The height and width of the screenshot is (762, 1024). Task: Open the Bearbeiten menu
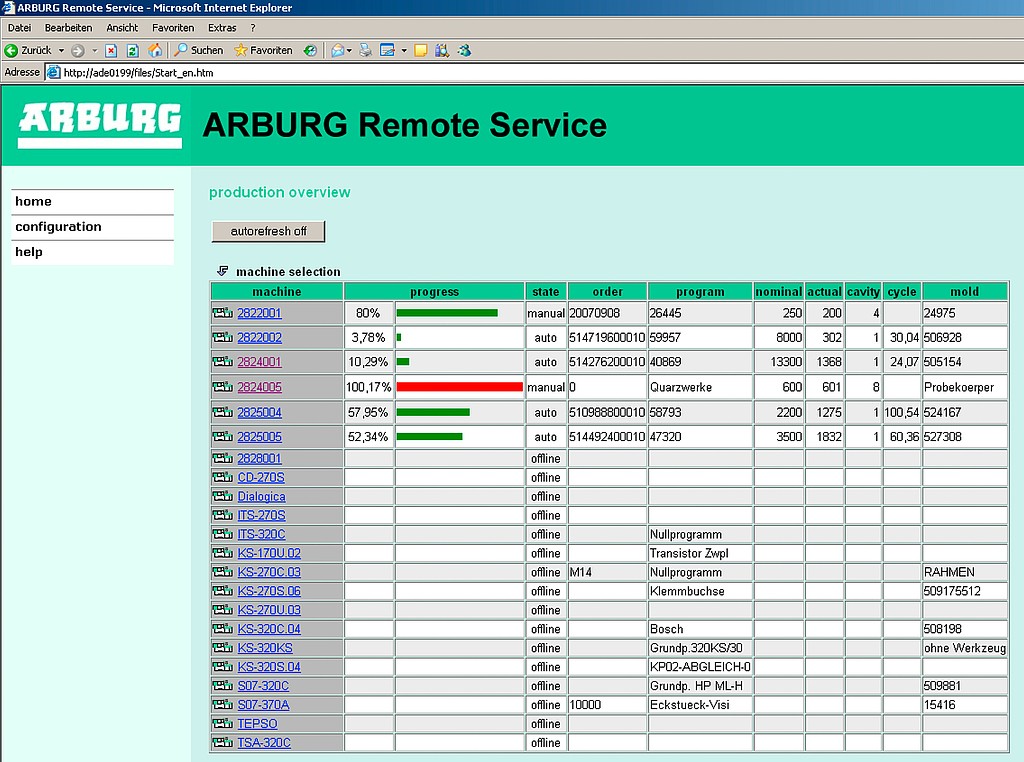[69, 28]
